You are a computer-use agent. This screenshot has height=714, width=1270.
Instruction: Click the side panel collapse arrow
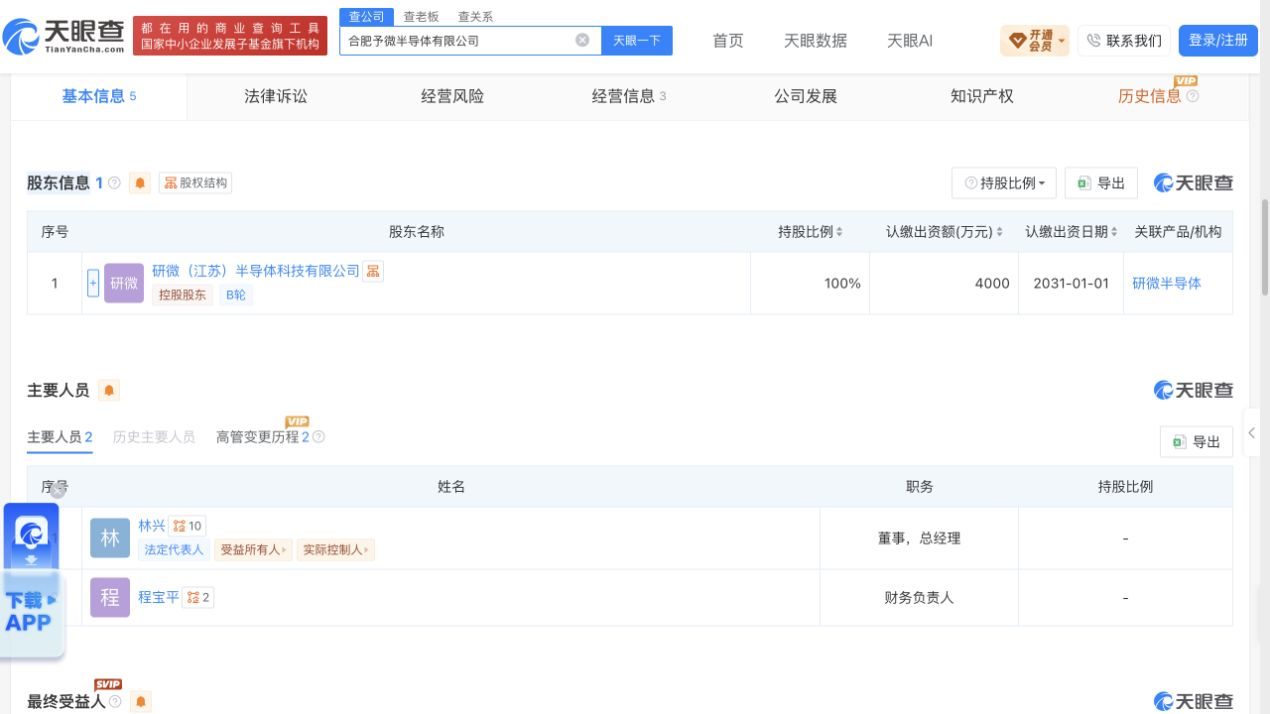(1251, 433)
